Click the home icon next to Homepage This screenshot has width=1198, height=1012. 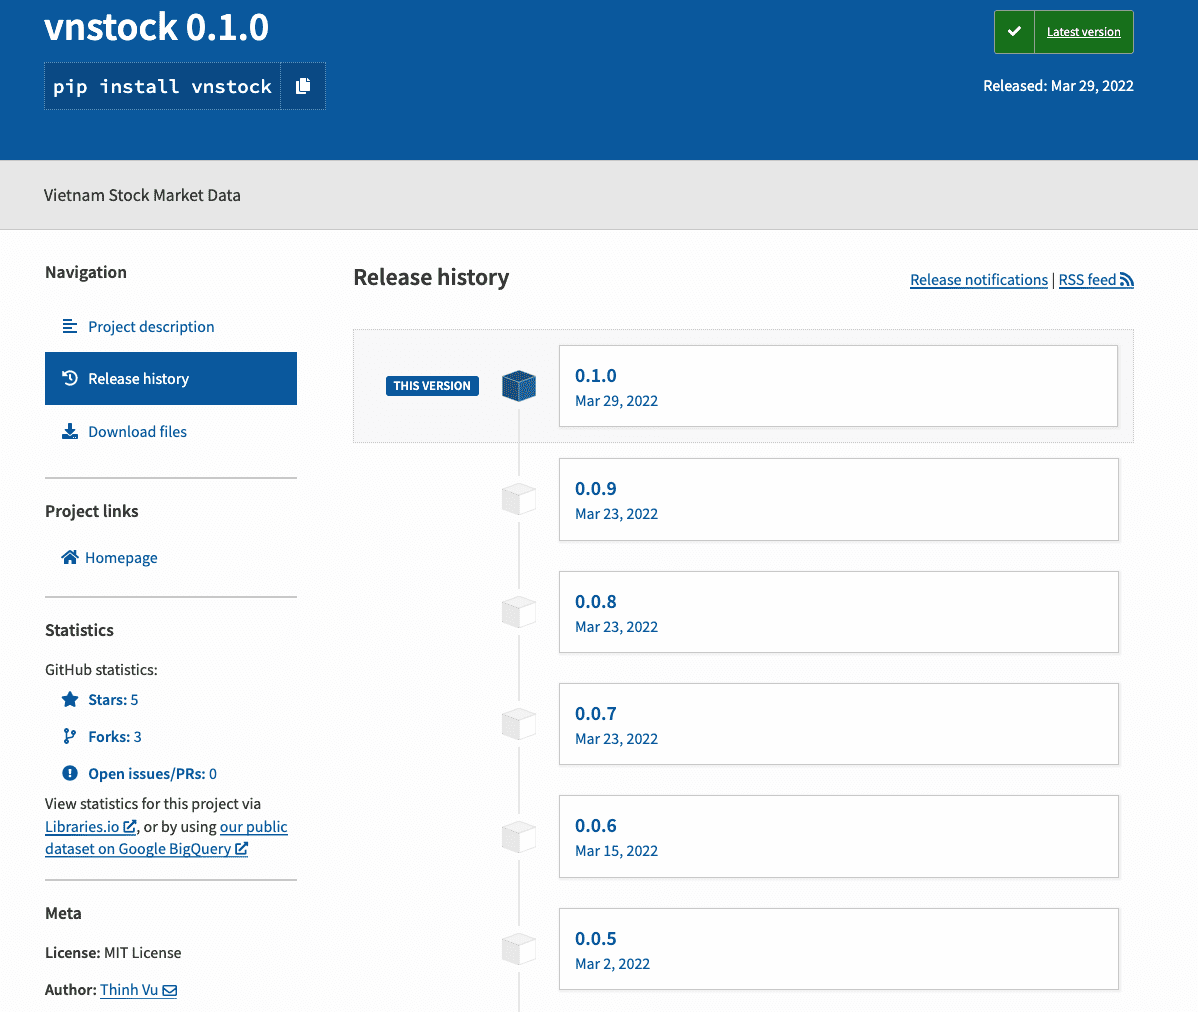[x=69, y=557]
